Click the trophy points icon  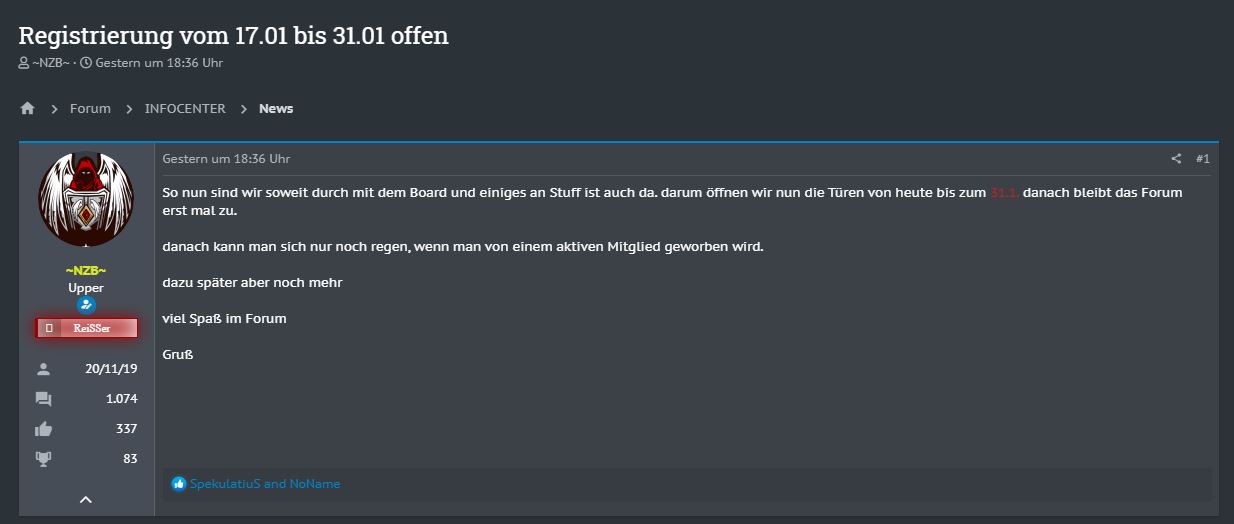(43, 459)
